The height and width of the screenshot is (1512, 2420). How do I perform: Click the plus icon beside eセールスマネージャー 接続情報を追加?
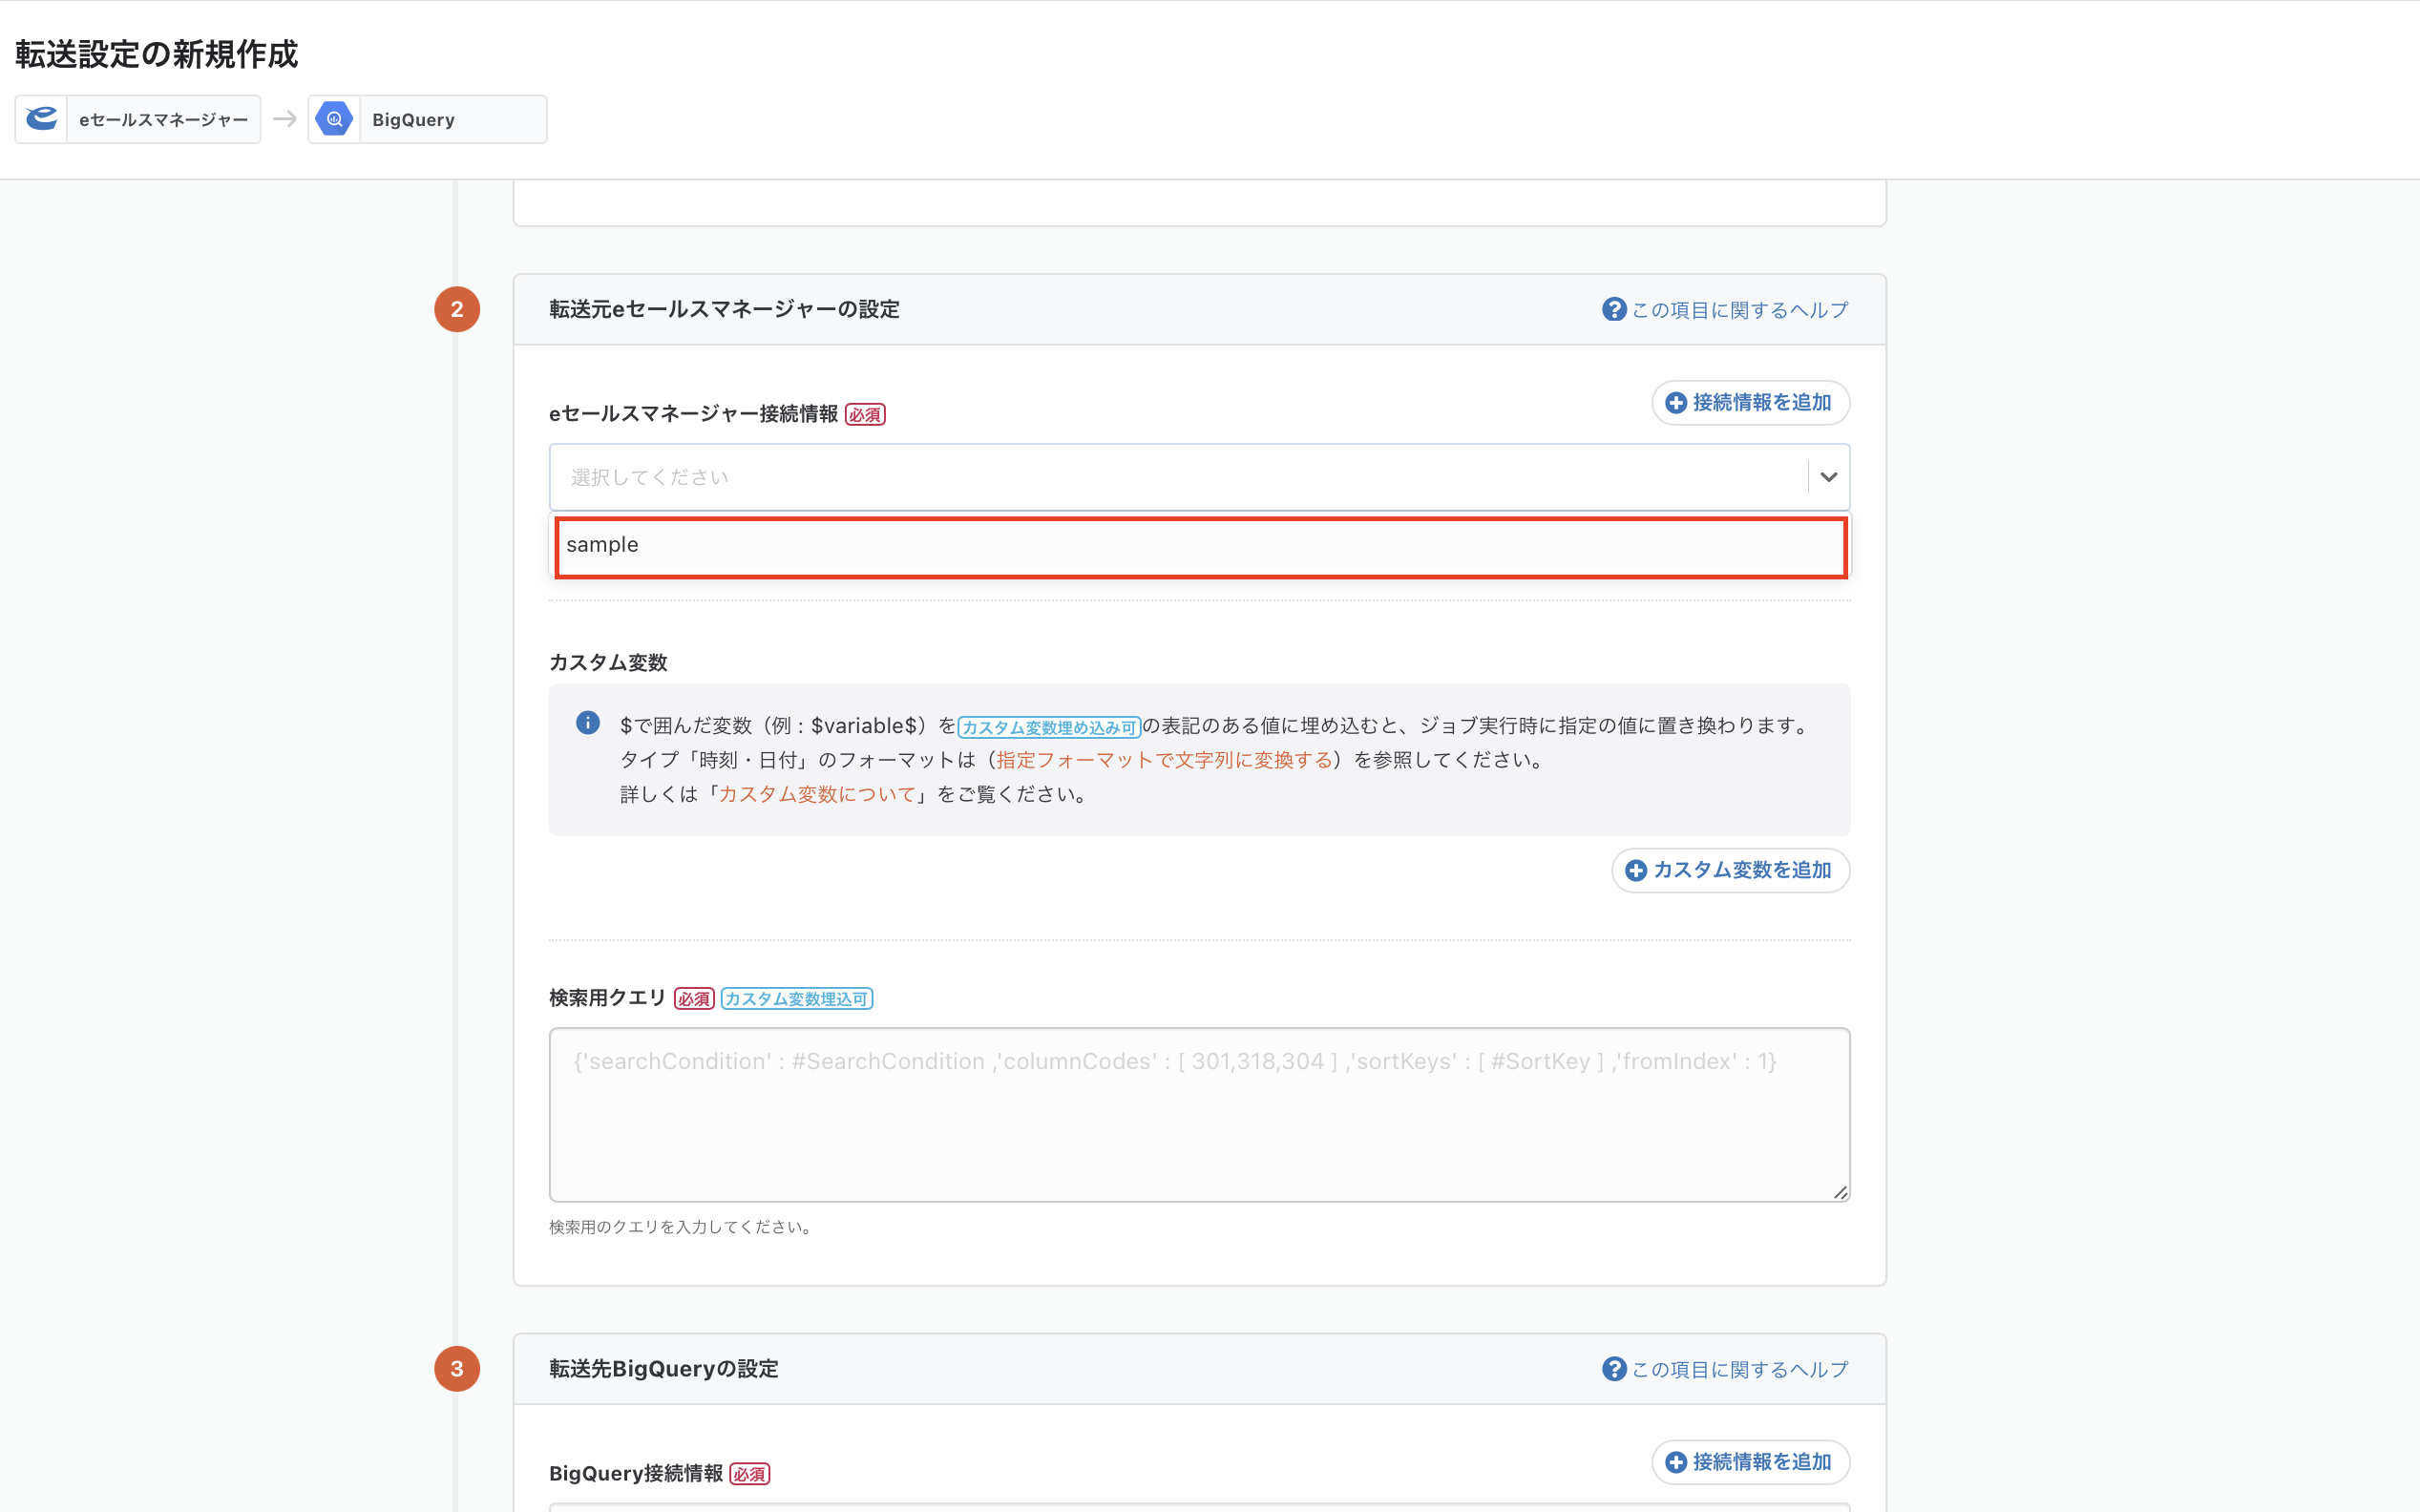point(1676,403)
